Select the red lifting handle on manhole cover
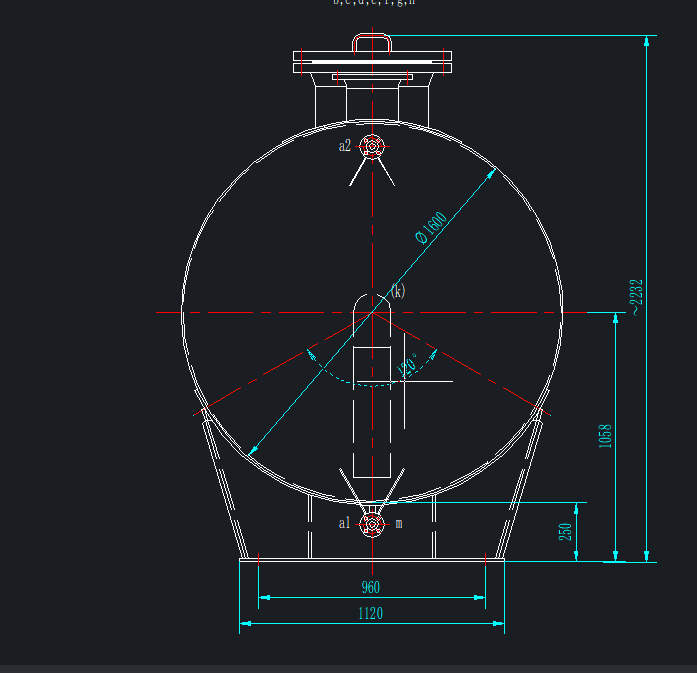697x673 pixels. pyautogui.click(x=372, y=44)
